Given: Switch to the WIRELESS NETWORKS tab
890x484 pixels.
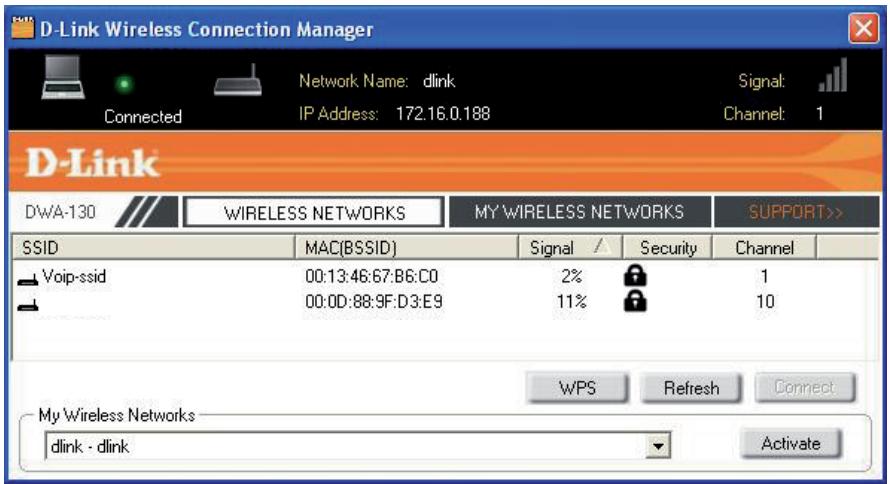Looking at the screenshot, I should click(x=314, y=213).
